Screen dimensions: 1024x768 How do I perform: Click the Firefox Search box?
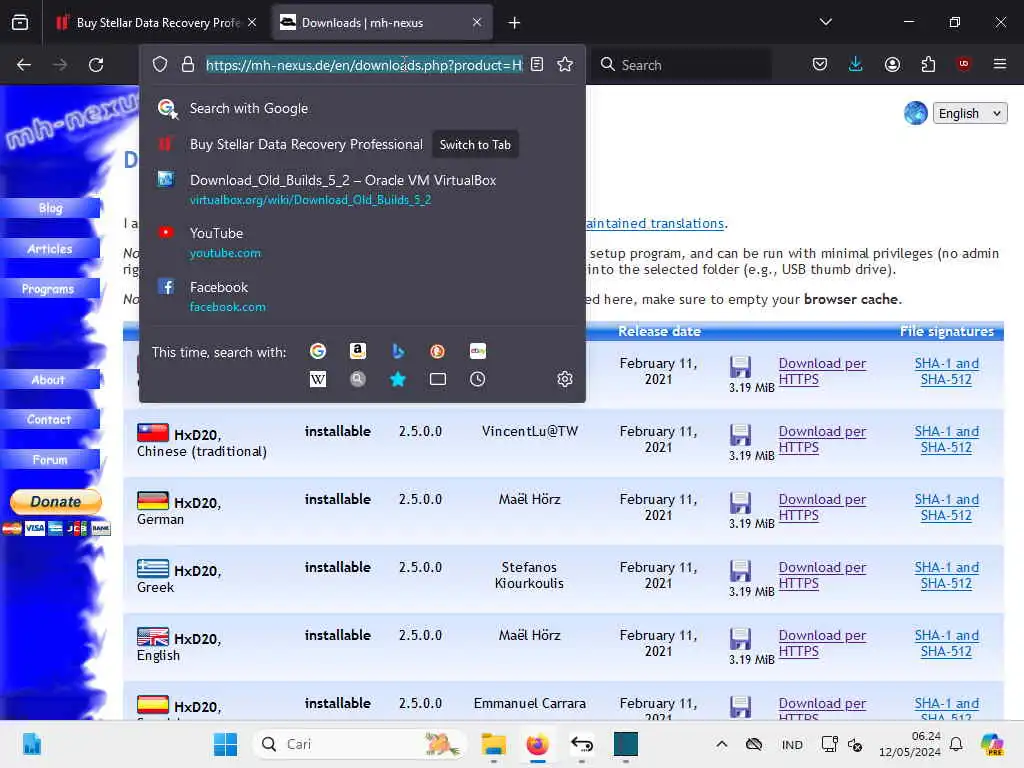tap(682, 65)
